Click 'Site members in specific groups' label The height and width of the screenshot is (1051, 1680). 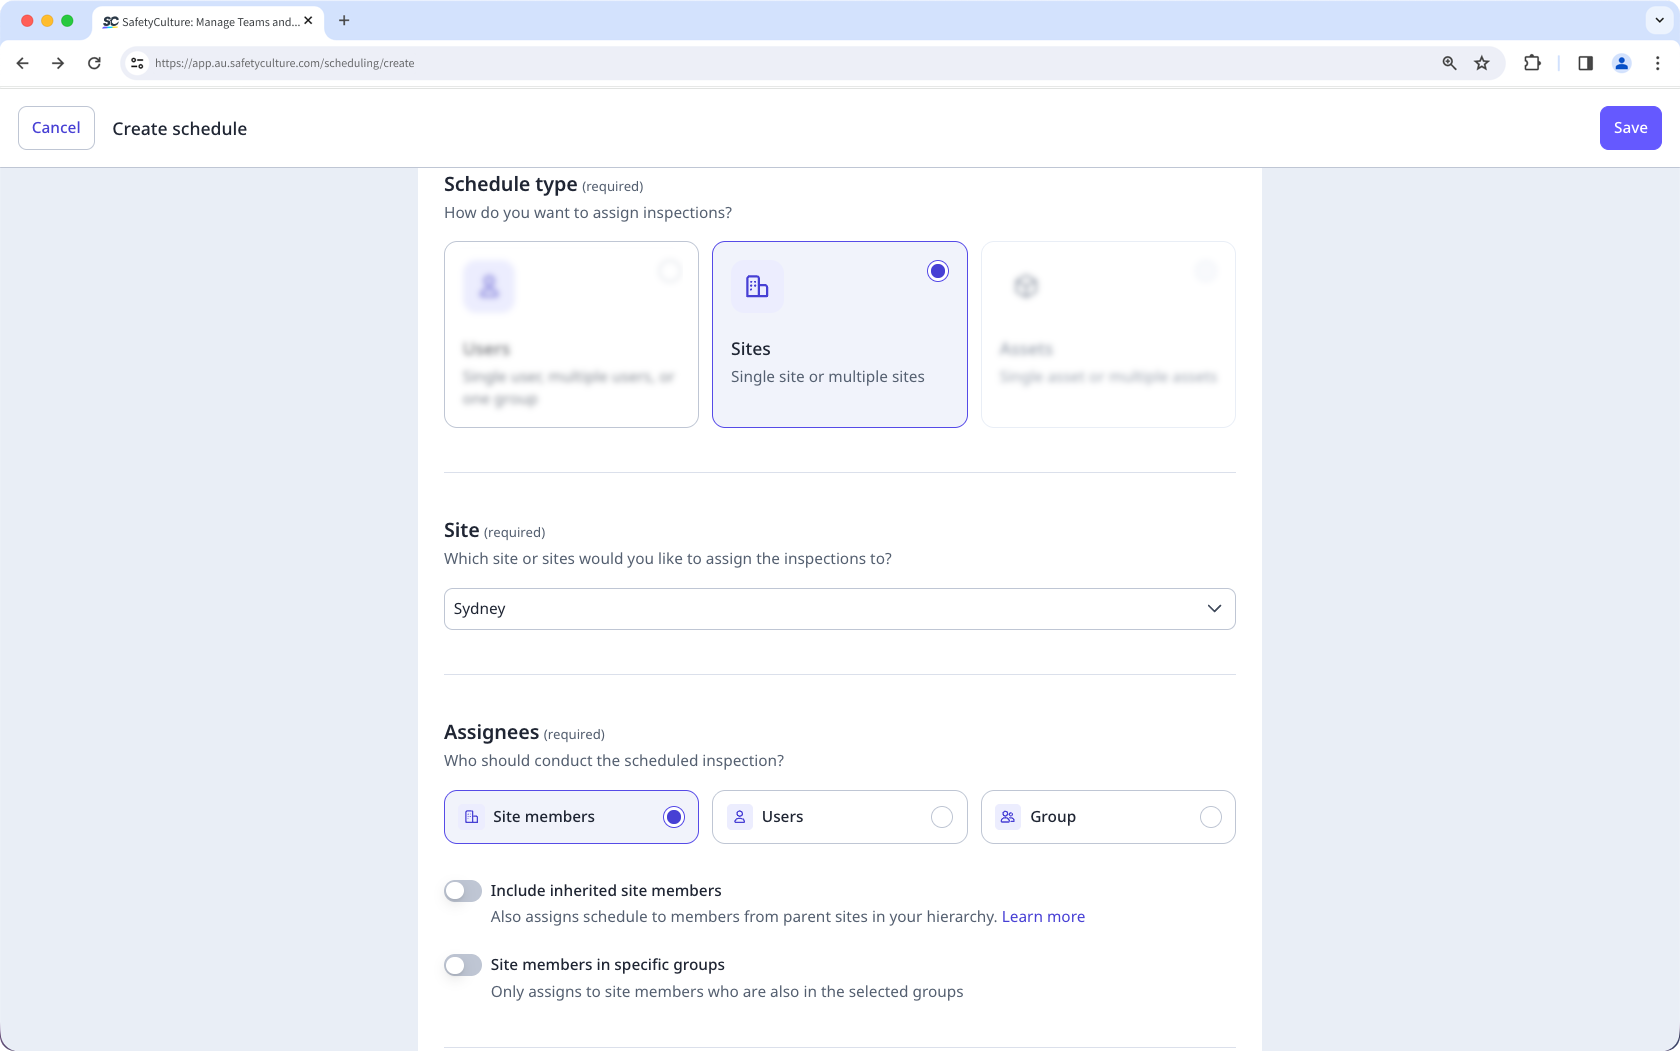(x=608, y=965)
